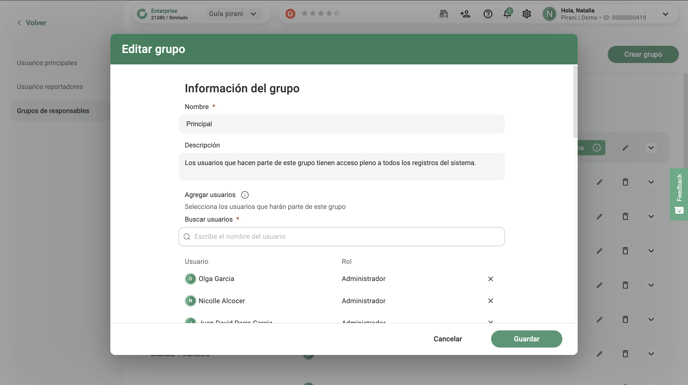Click the edit pencil in the third group row
This screenshot has width=688, height=385.
click(599, 216)
